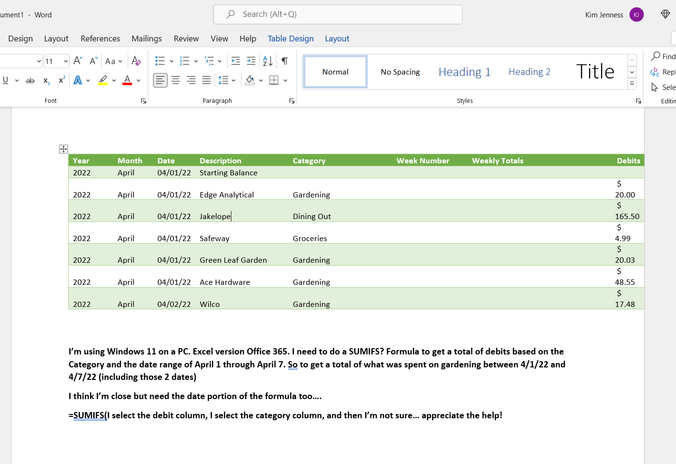Open Change Case dropdown
The height and width of the screenshot is (464, 676).
point(113,61)
